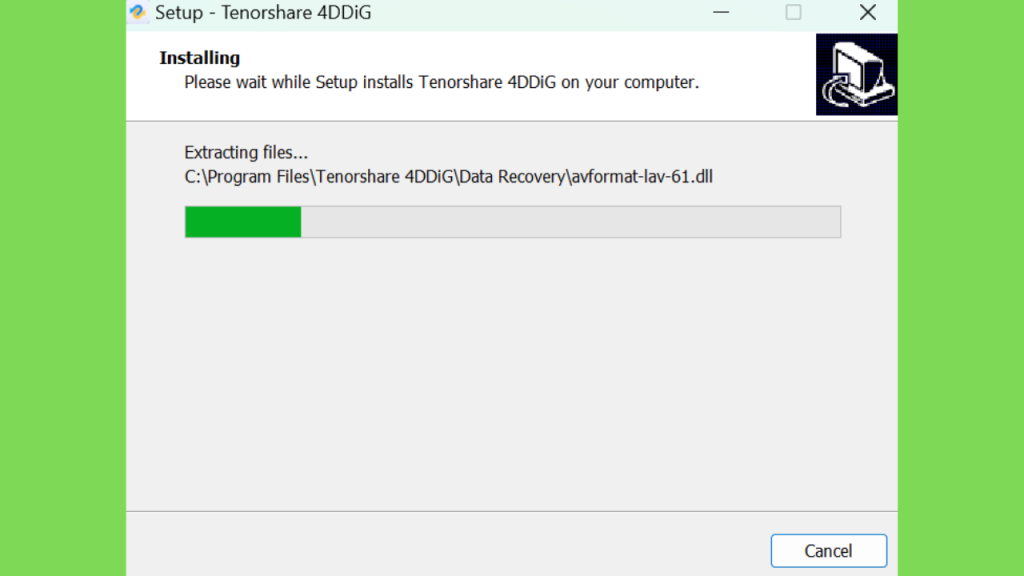This screenshot has height=576, width=1024.
Task: Click "C:\Program Files" portion of the path
Action: 247,177
